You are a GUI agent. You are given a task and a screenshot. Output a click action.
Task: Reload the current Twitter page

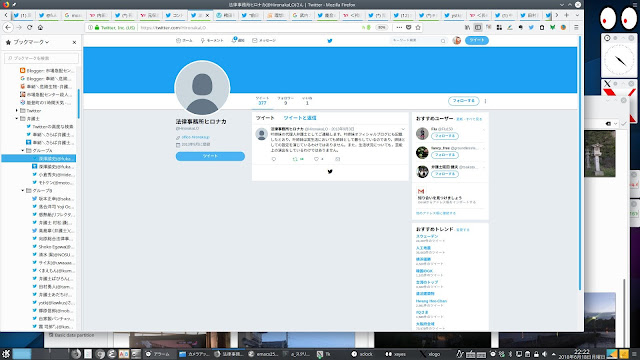pyautogui.click(x=29, y=27)
